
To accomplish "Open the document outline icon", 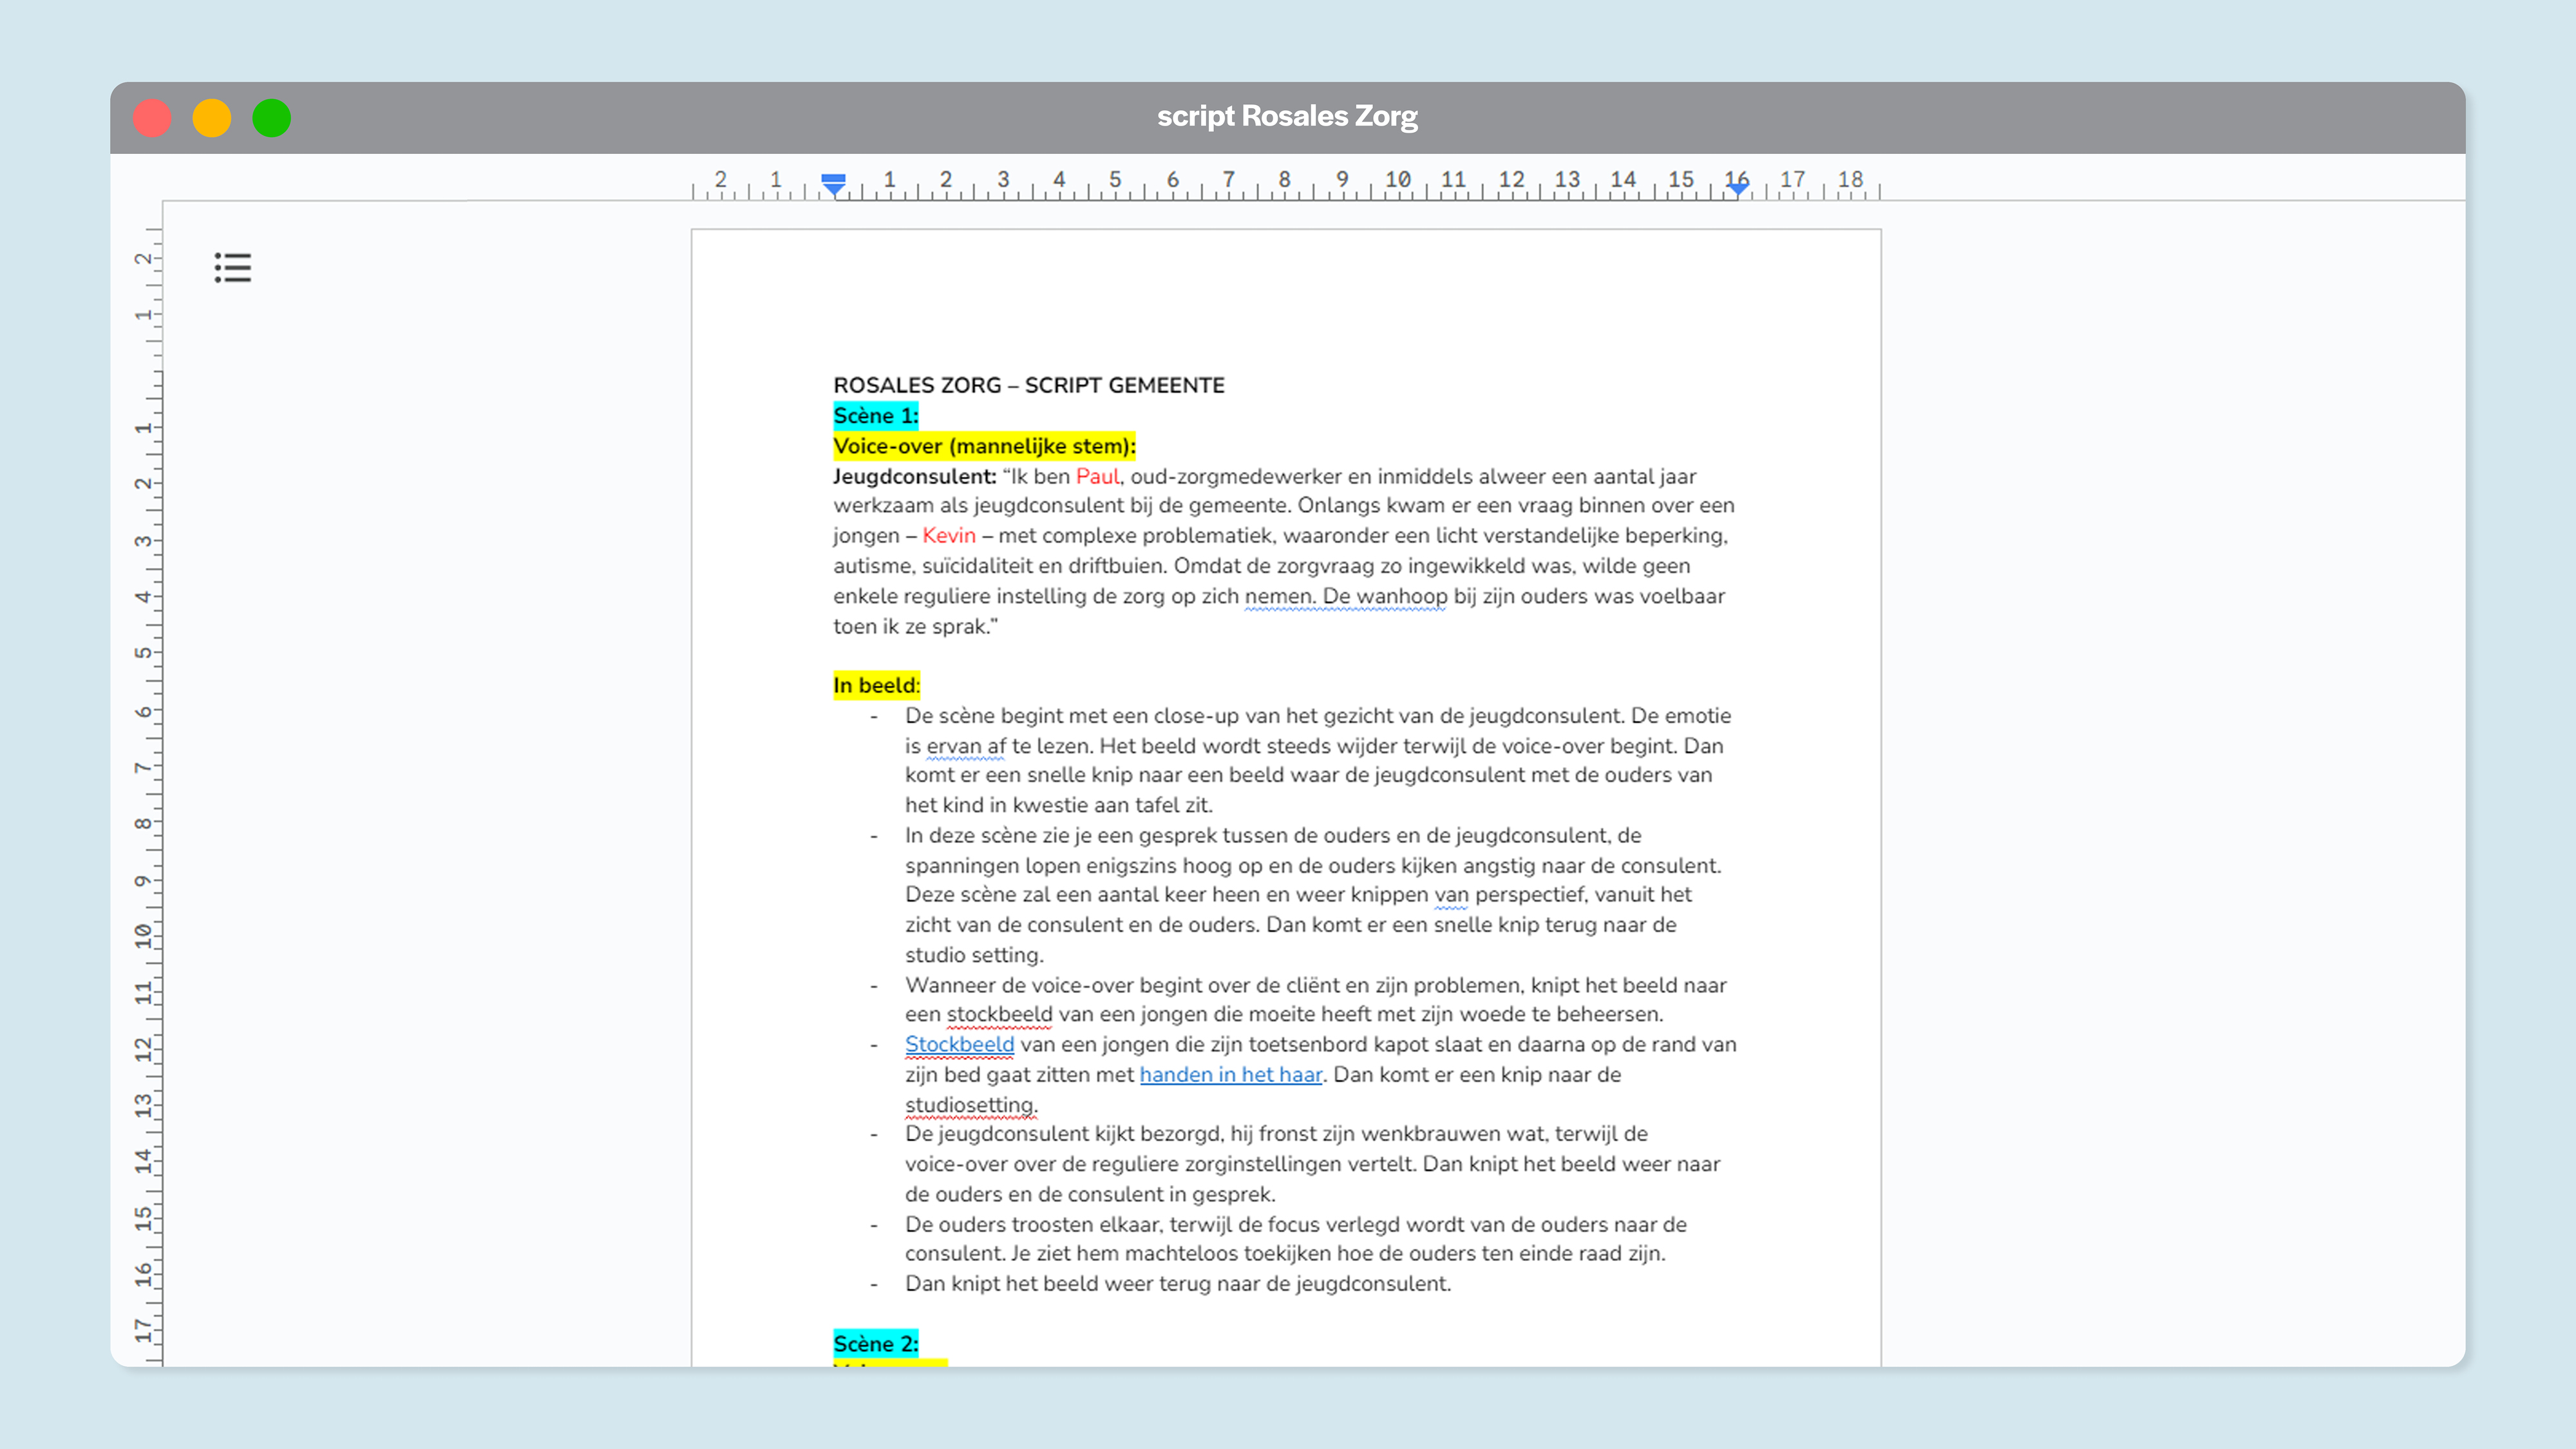I will (232, 267).
